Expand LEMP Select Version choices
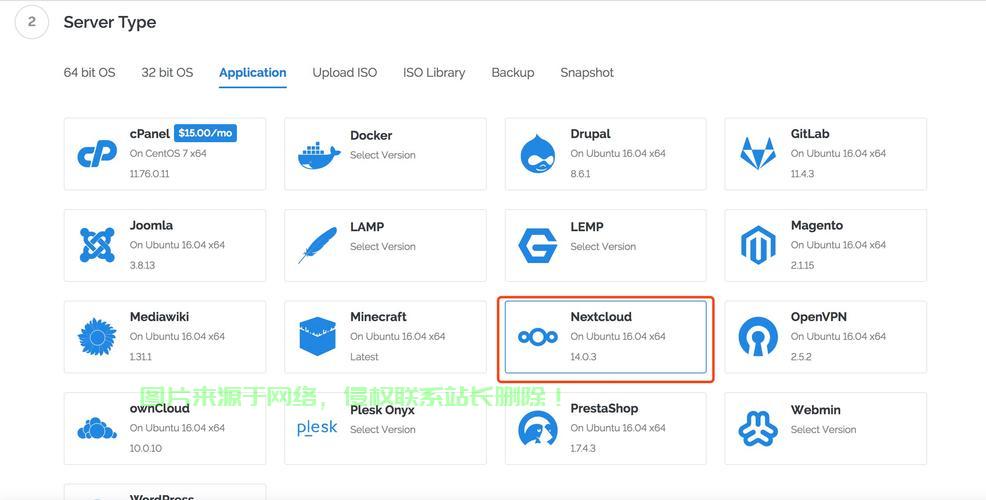 (x=603, y=246)
